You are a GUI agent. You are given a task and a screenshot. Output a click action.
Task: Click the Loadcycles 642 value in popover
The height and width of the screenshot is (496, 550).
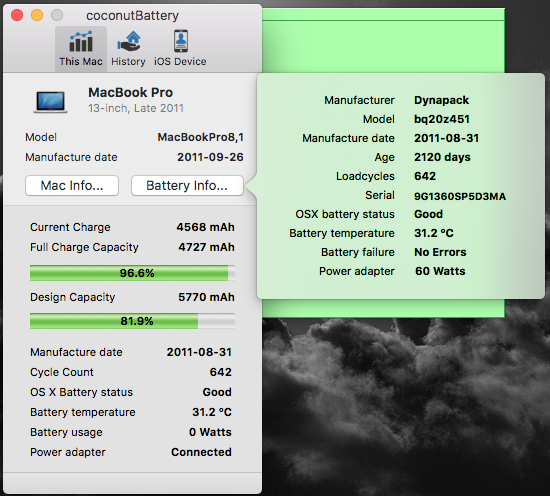coord(425,176)
